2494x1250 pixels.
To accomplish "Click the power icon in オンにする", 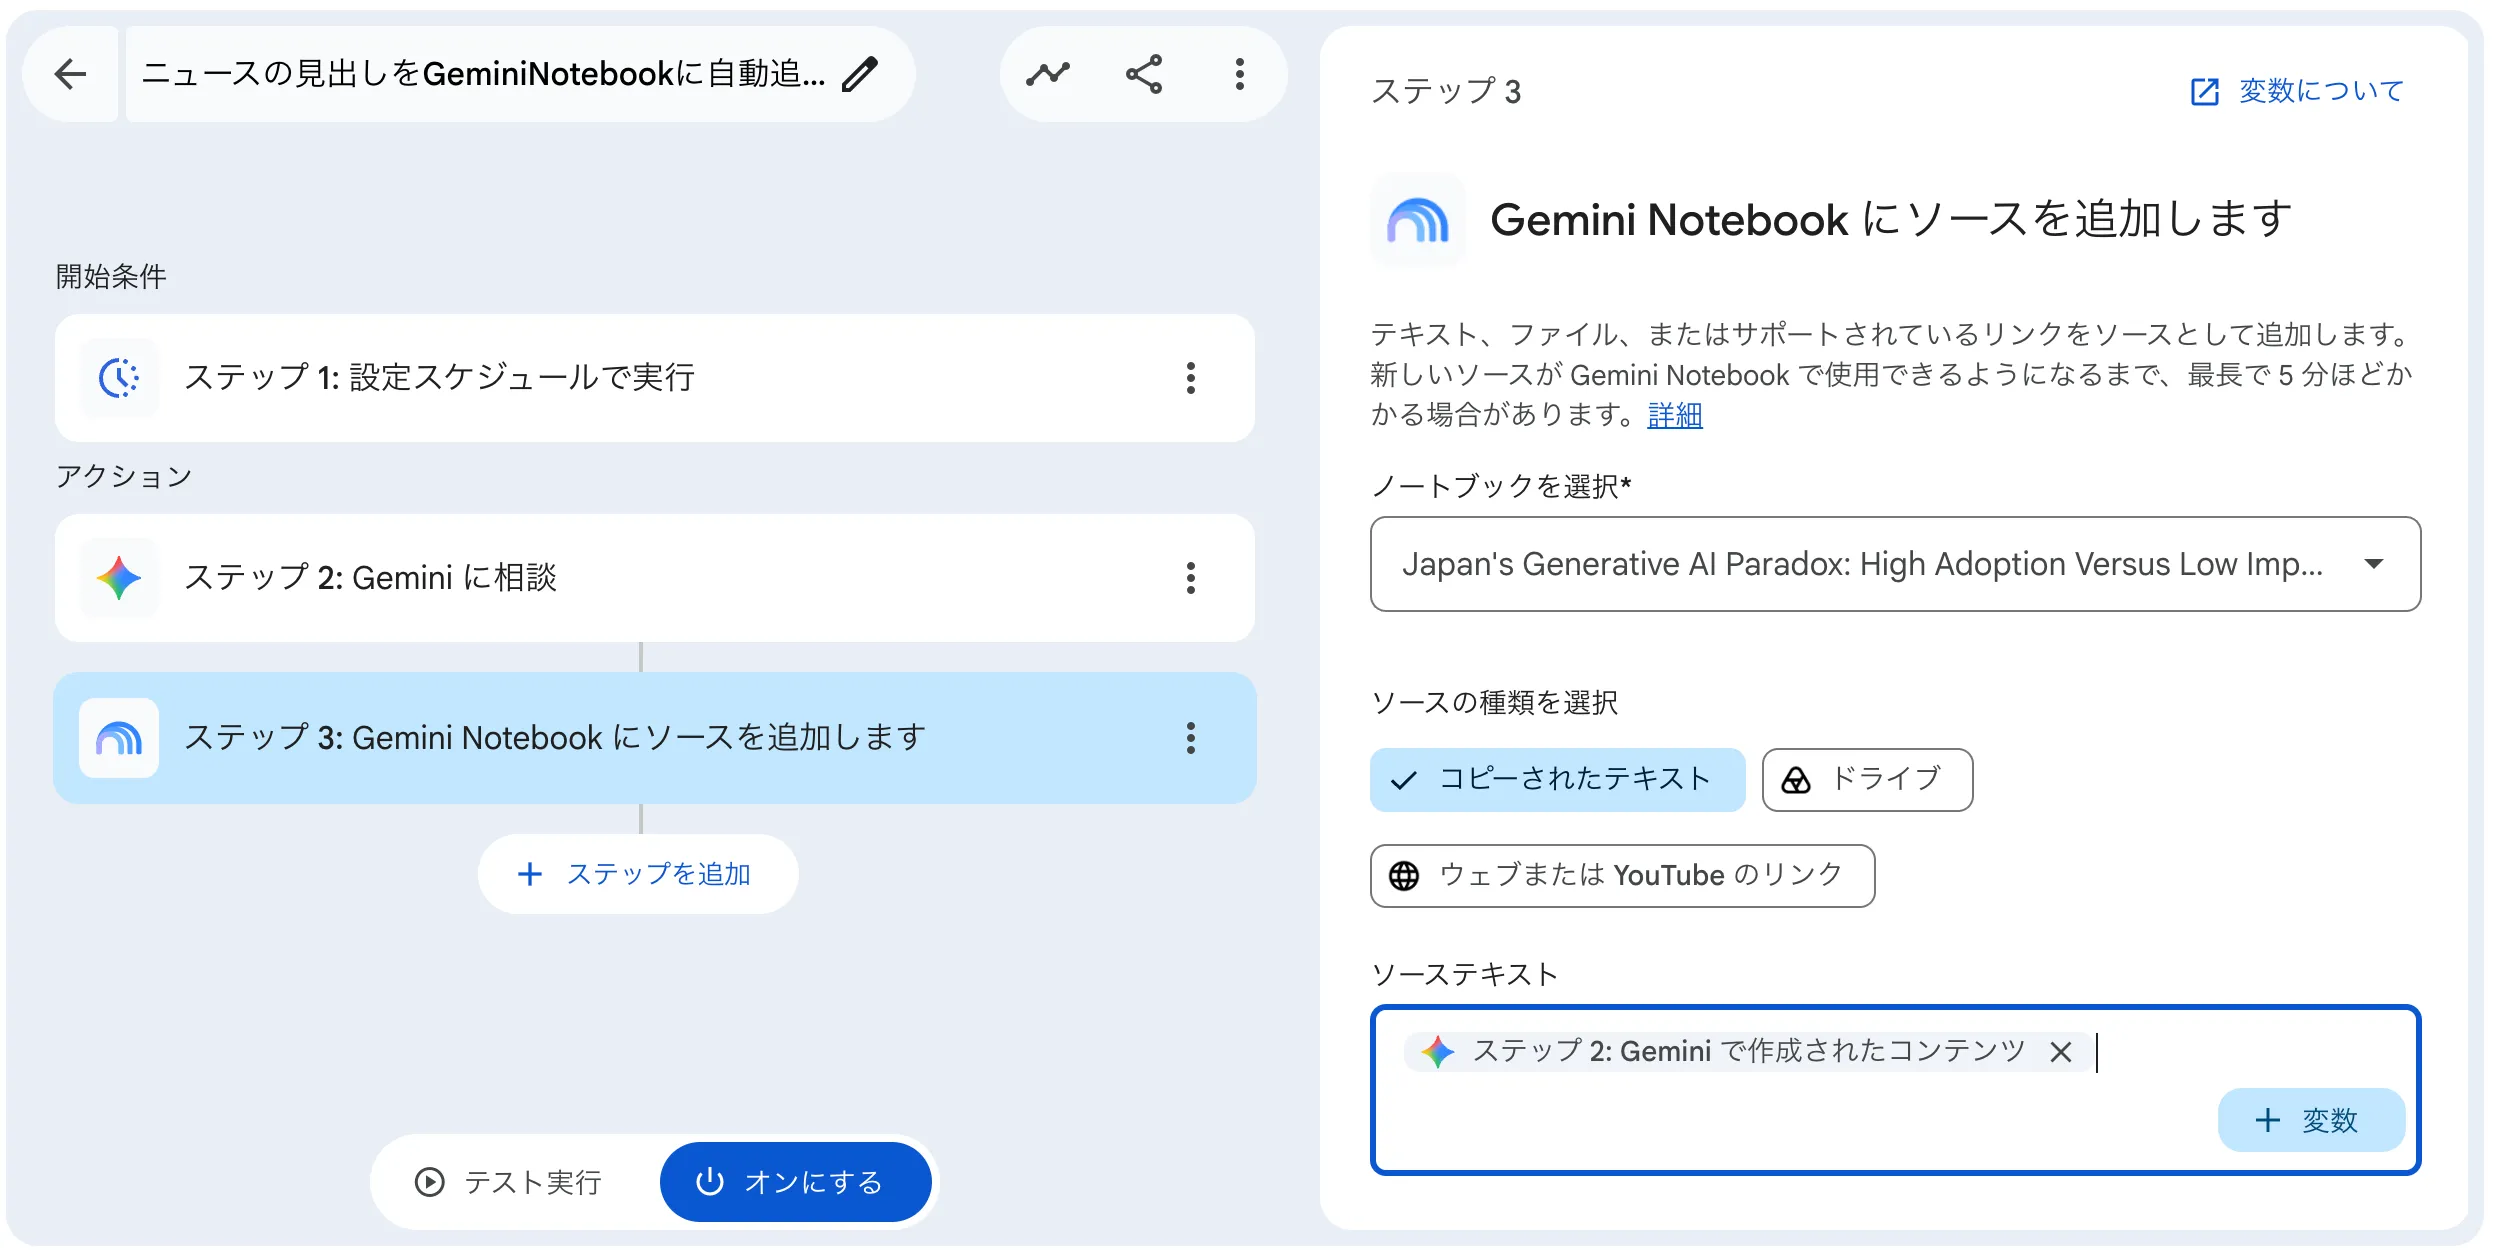I will coord(709,1182).
